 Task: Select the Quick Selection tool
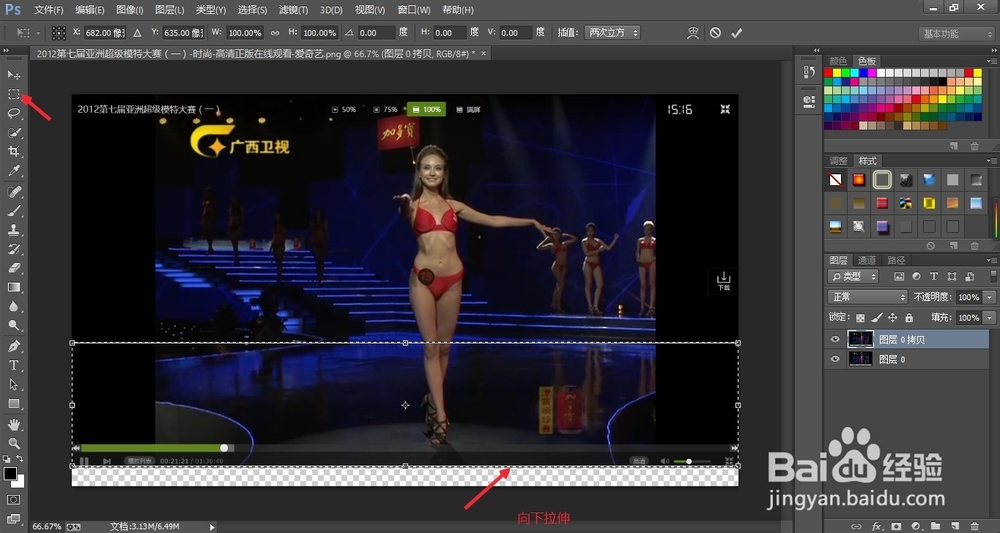click(13, 133)
